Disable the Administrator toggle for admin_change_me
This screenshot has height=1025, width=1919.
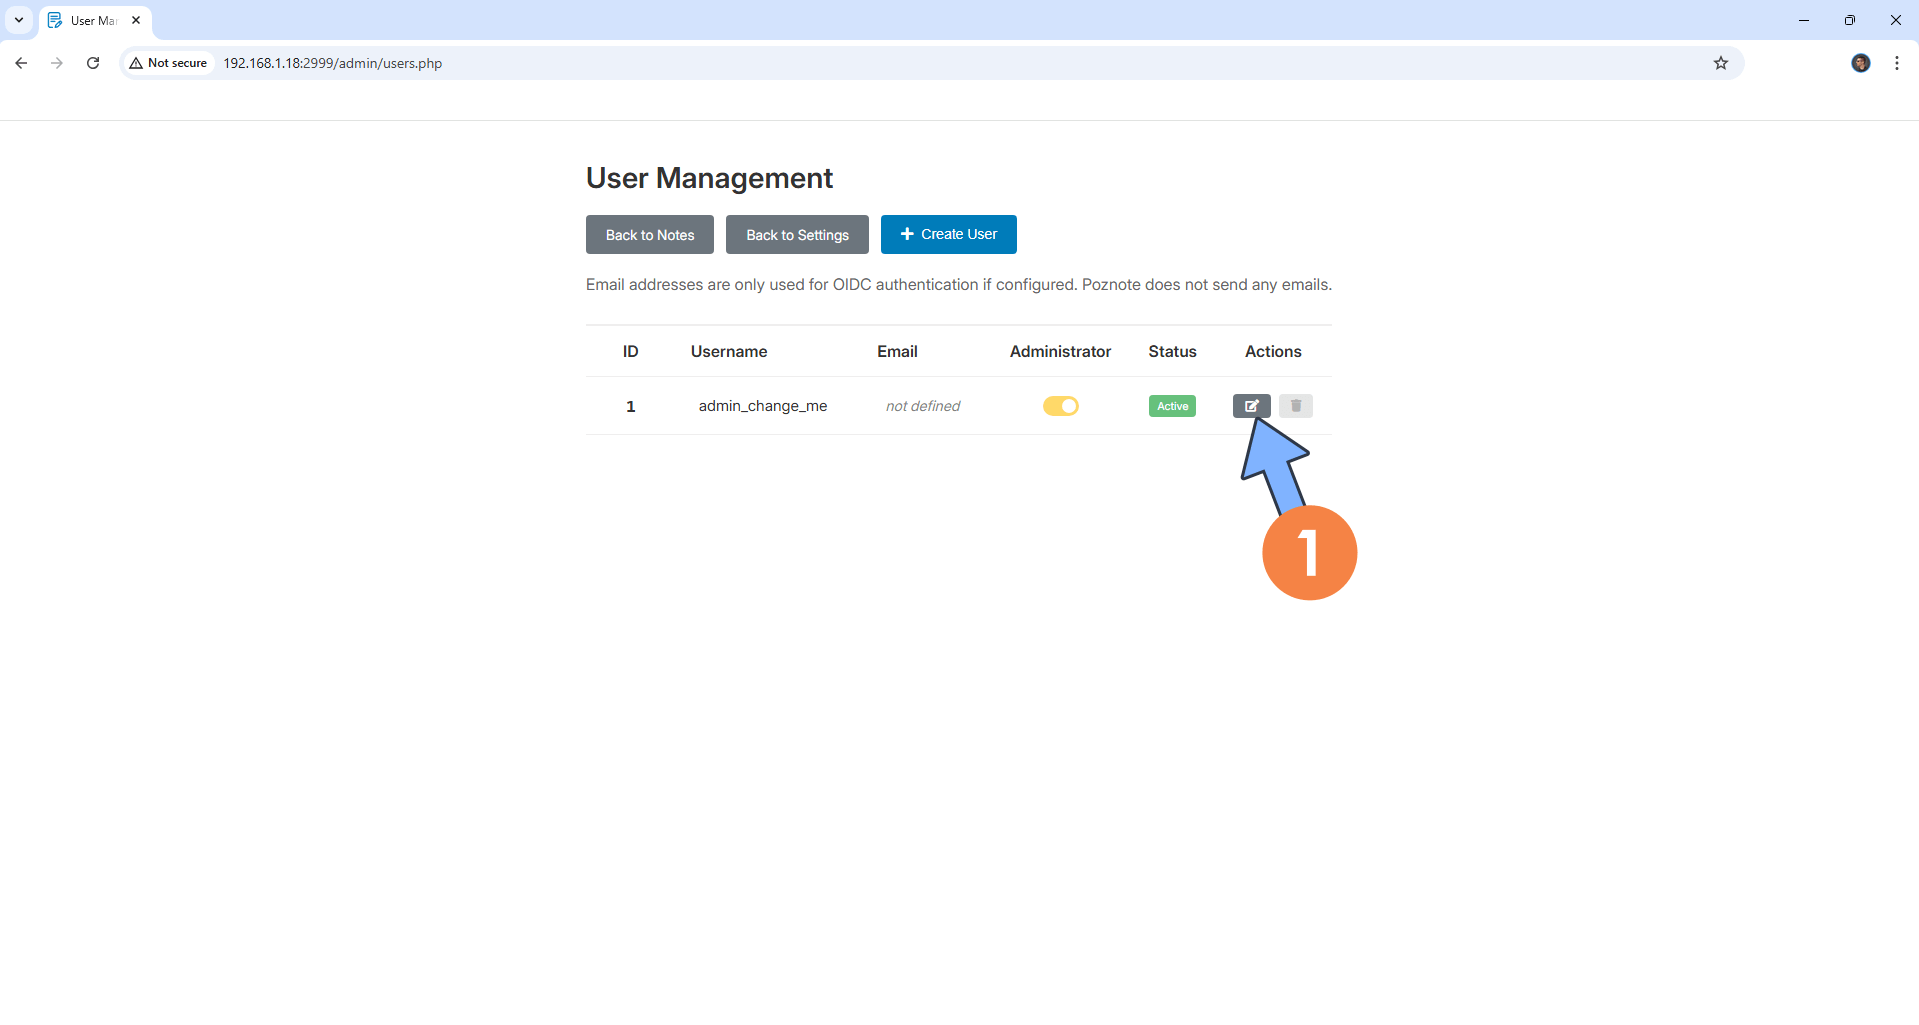1060,406
